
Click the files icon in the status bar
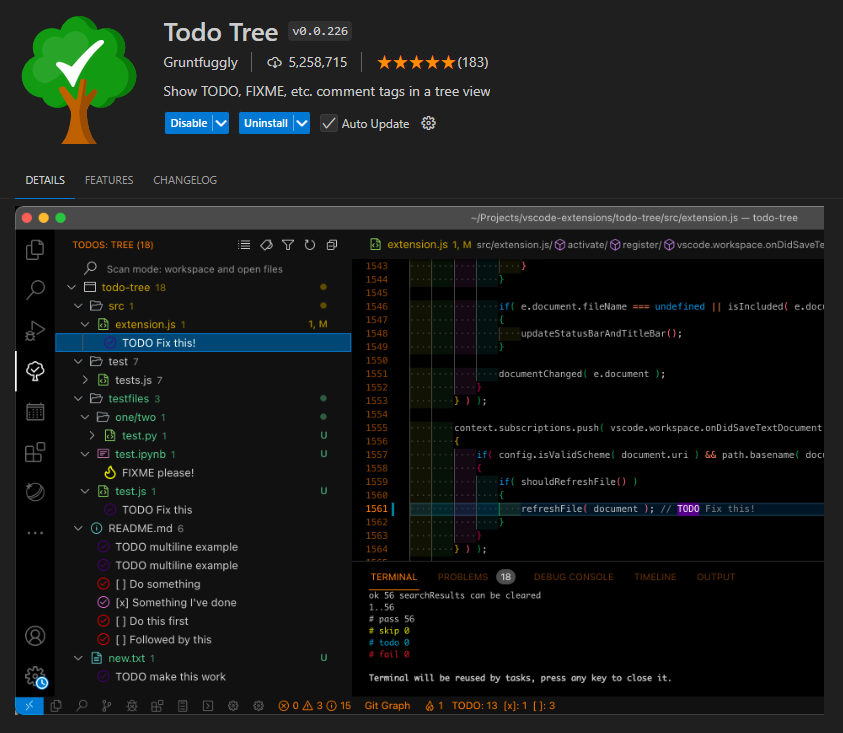(56, 706)
